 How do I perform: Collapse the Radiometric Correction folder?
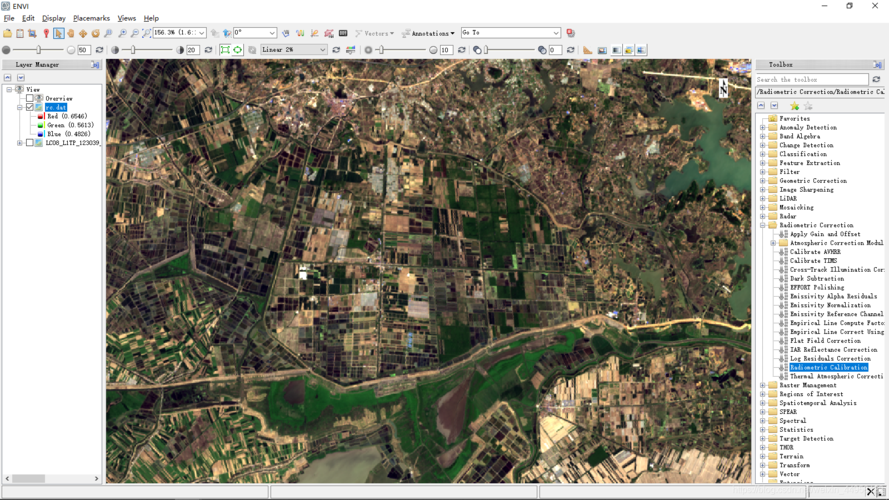[x=763, y=225]
